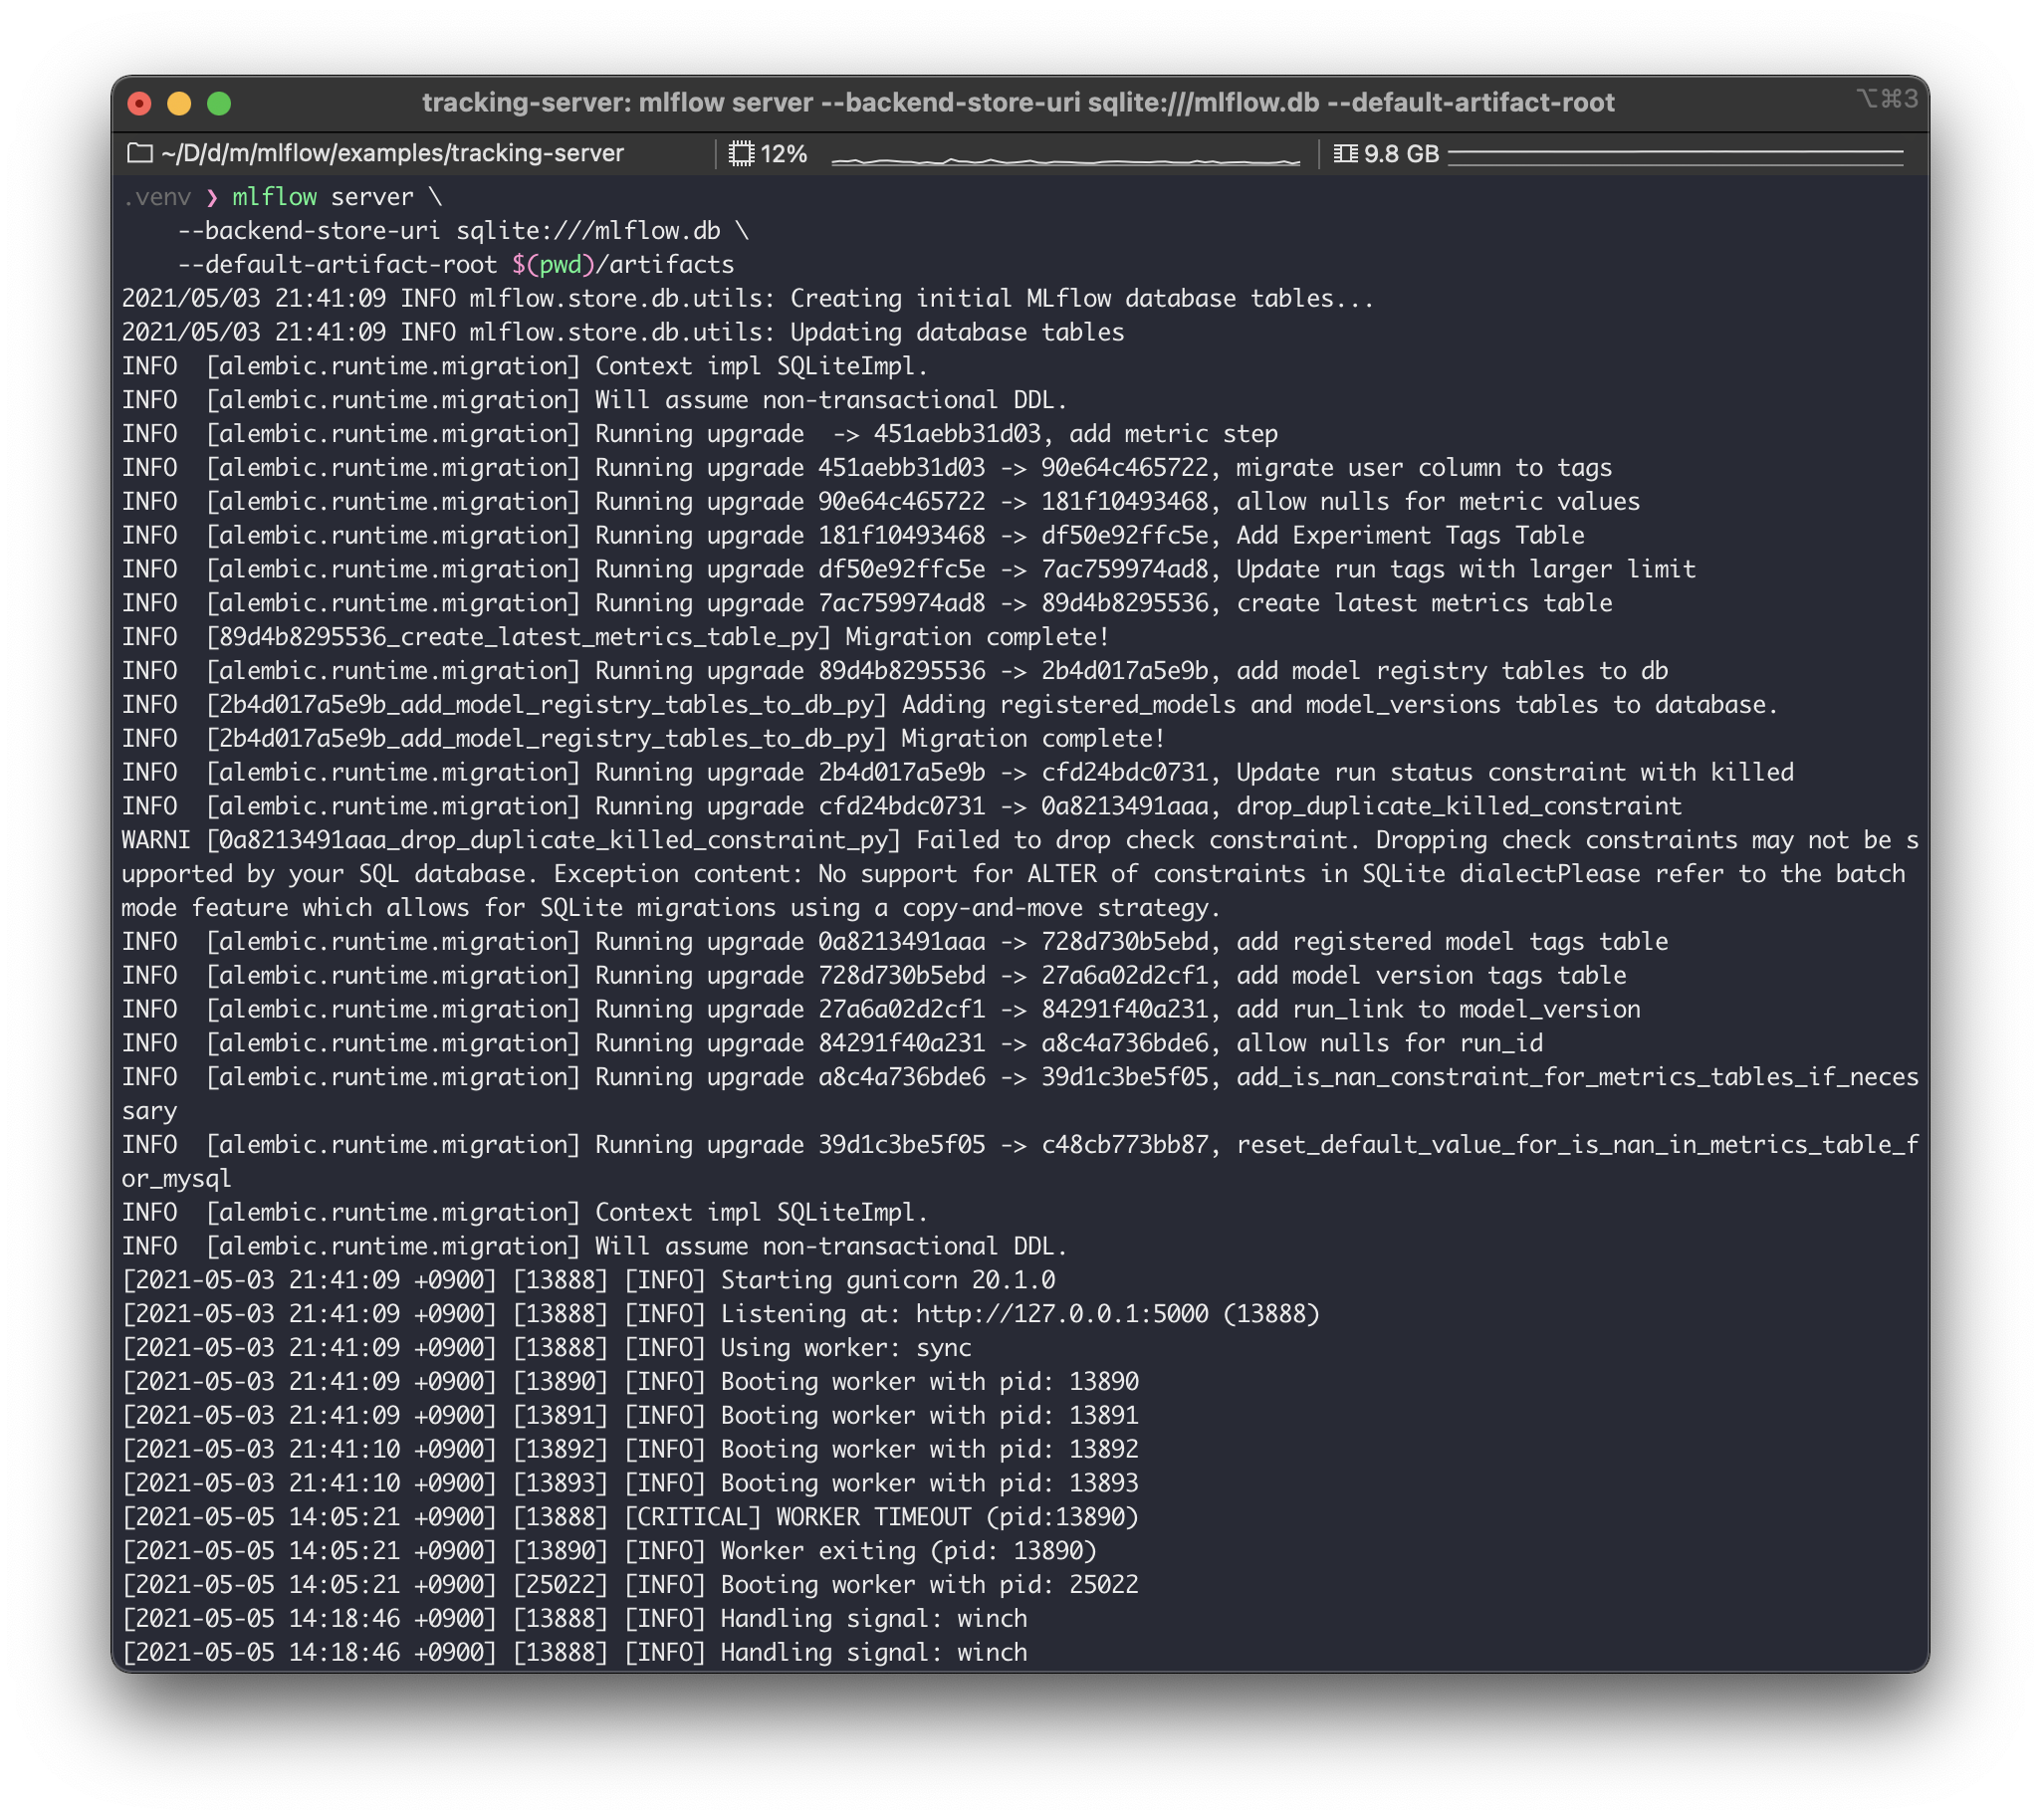
Task: Click the Starting gunicorn 20.1.0 line
Action: pos(887,1280)
